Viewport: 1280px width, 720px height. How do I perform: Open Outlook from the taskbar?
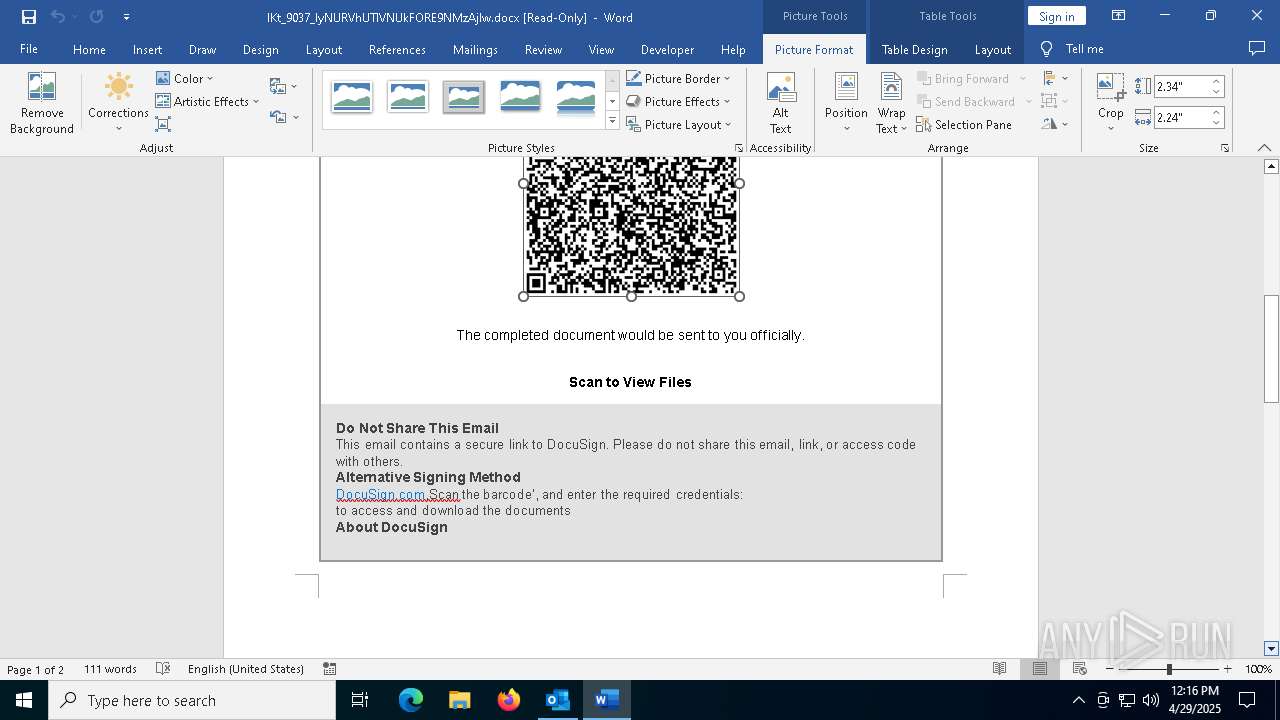[x=557, y=700]
